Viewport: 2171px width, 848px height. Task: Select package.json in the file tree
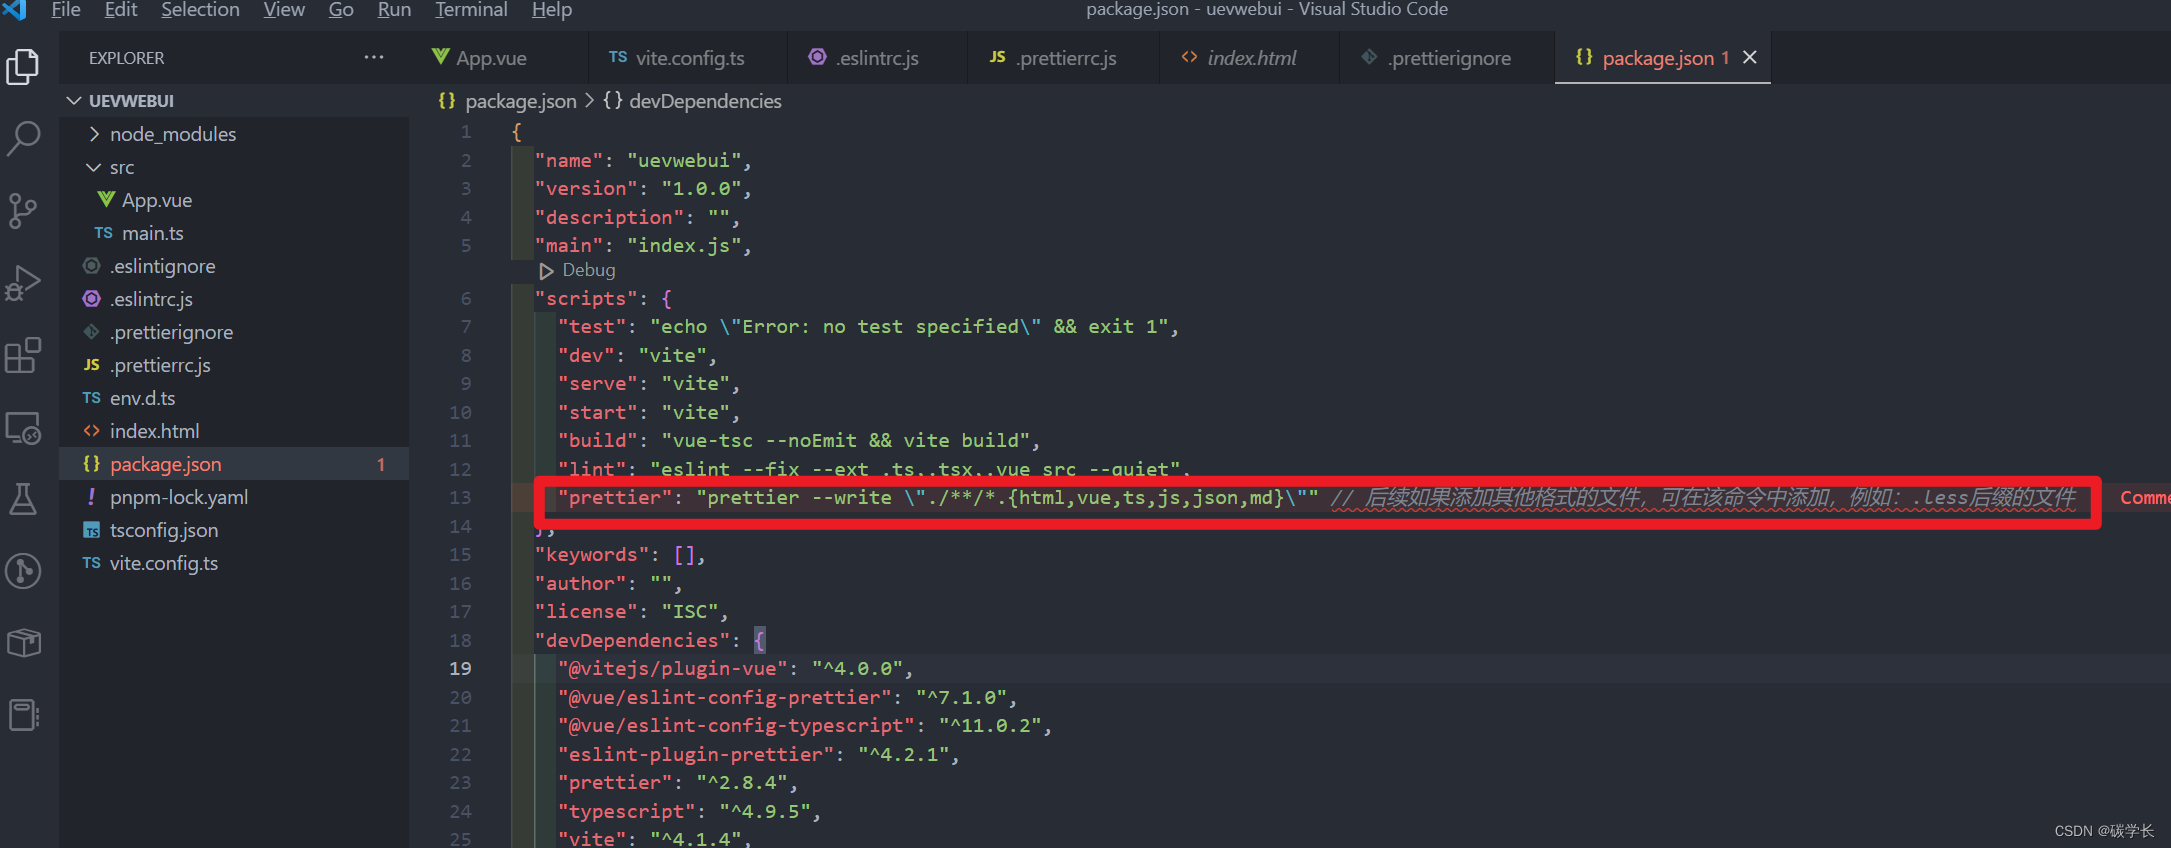(x=234, y=464)
